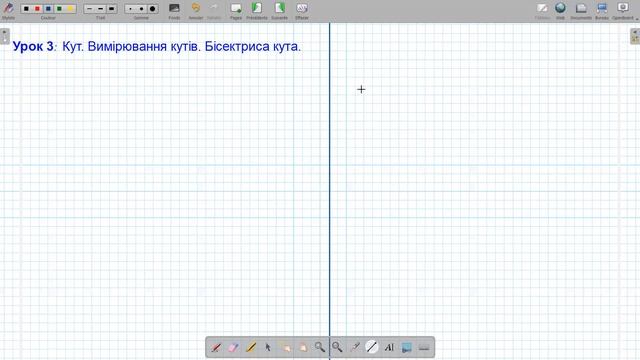Choose the medium line width
The width and height of the screenshot is (640, 360).
[x=100, y=9]
